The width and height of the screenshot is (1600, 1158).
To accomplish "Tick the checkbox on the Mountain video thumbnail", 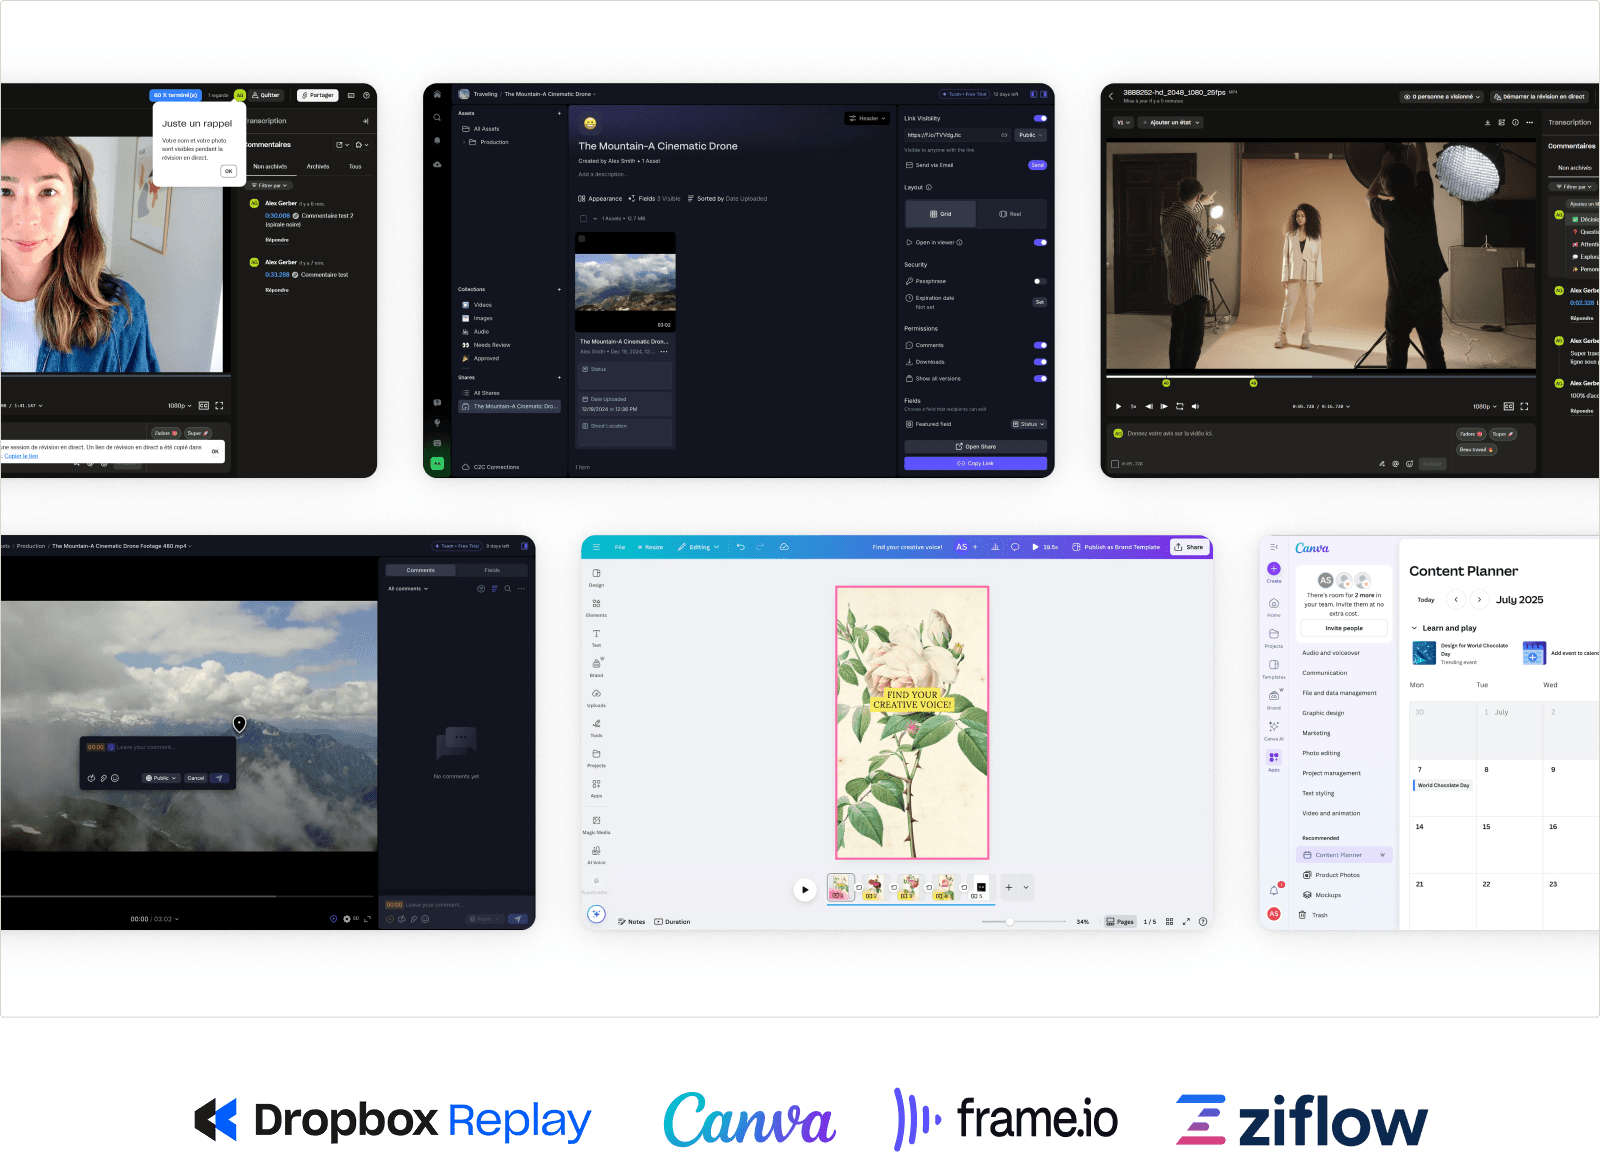I will click(x=582, y=239).
